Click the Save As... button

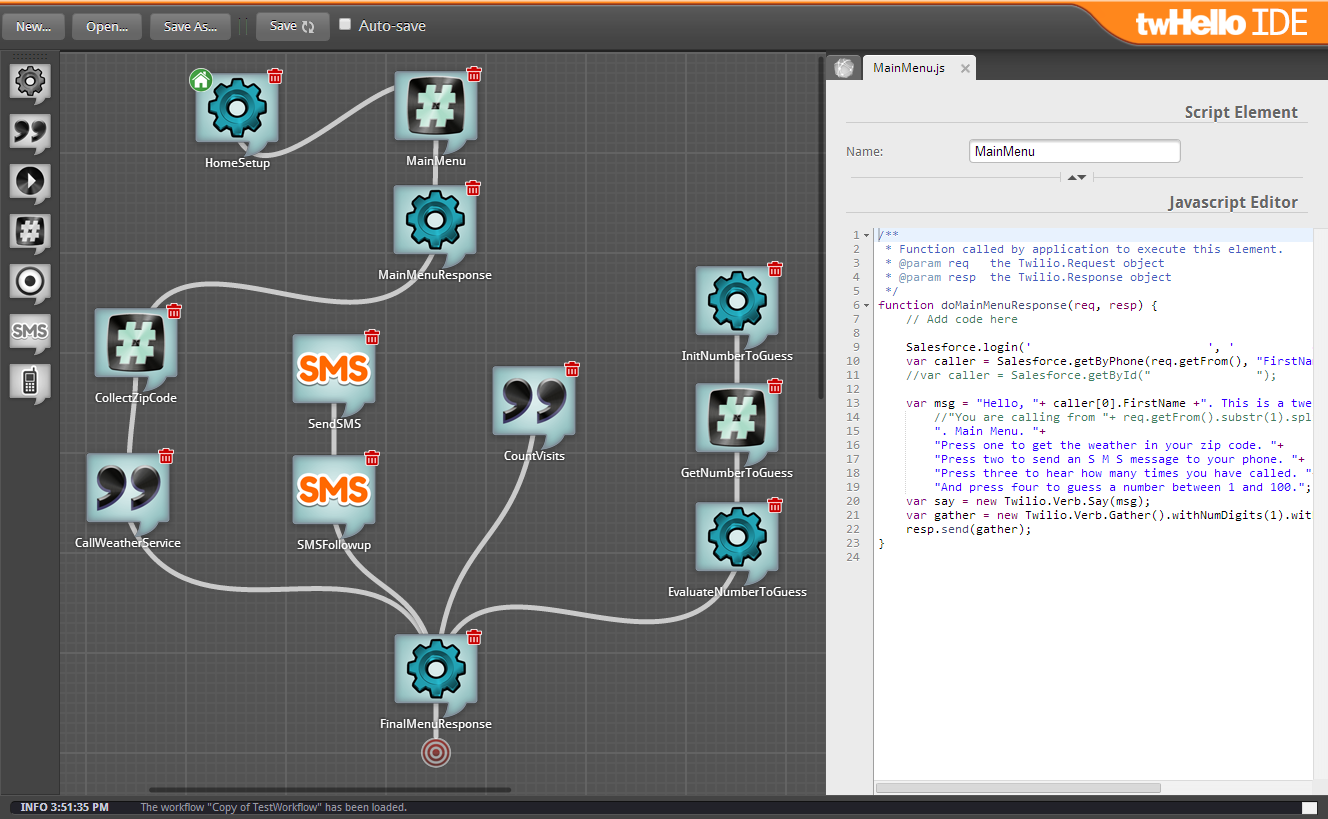190,27
